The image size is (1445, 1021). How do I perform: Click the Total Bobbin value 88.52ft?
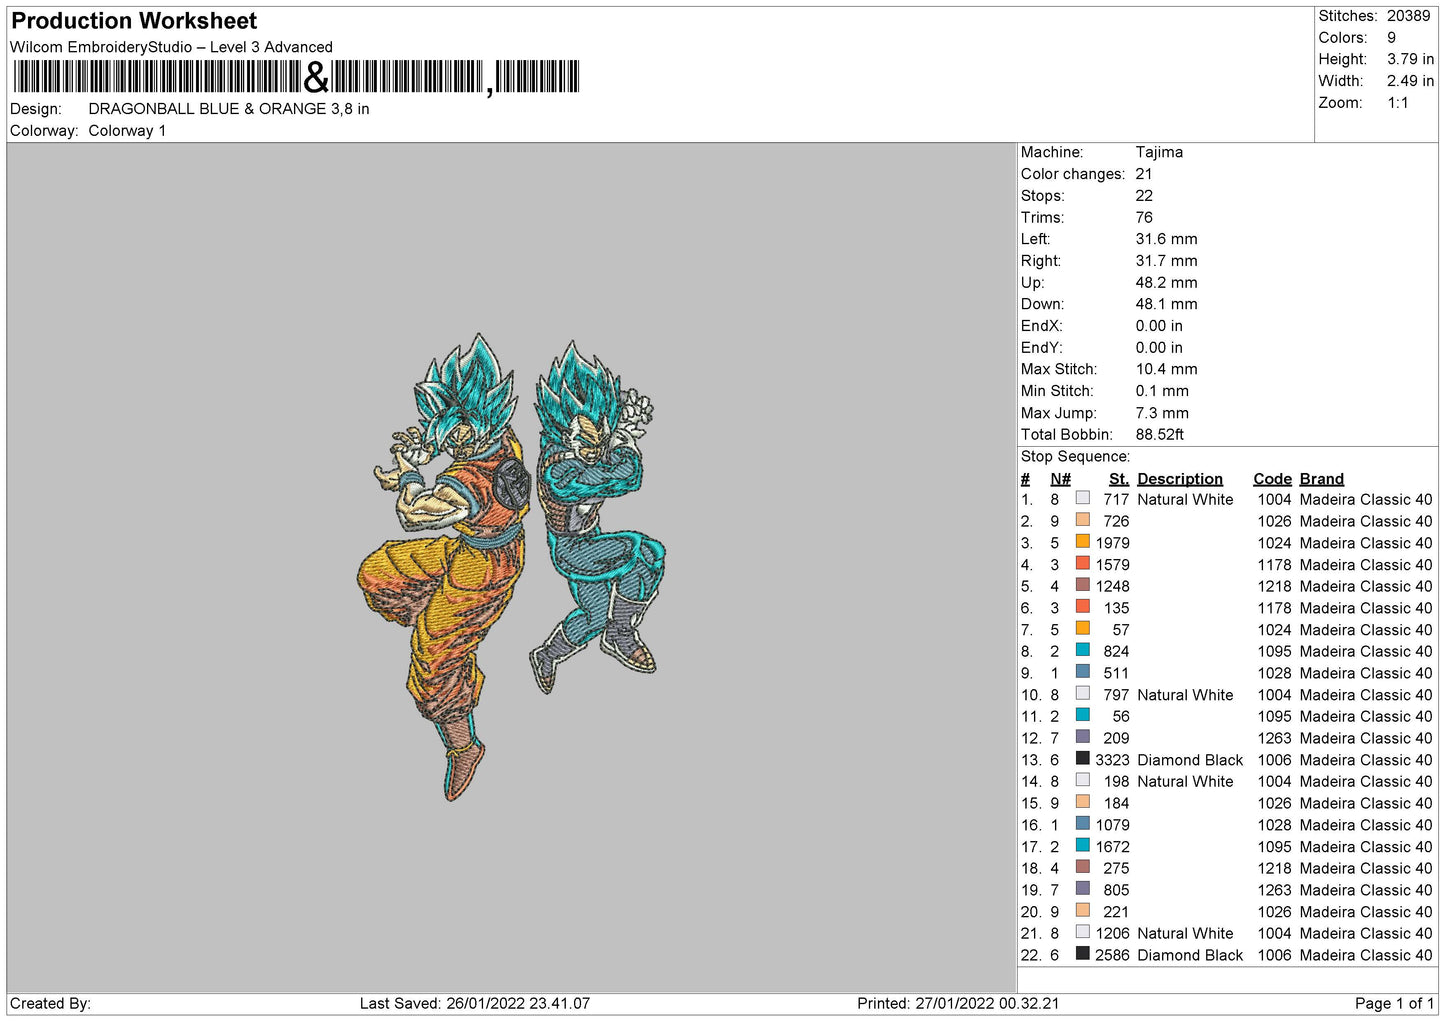coord(1159,434)
